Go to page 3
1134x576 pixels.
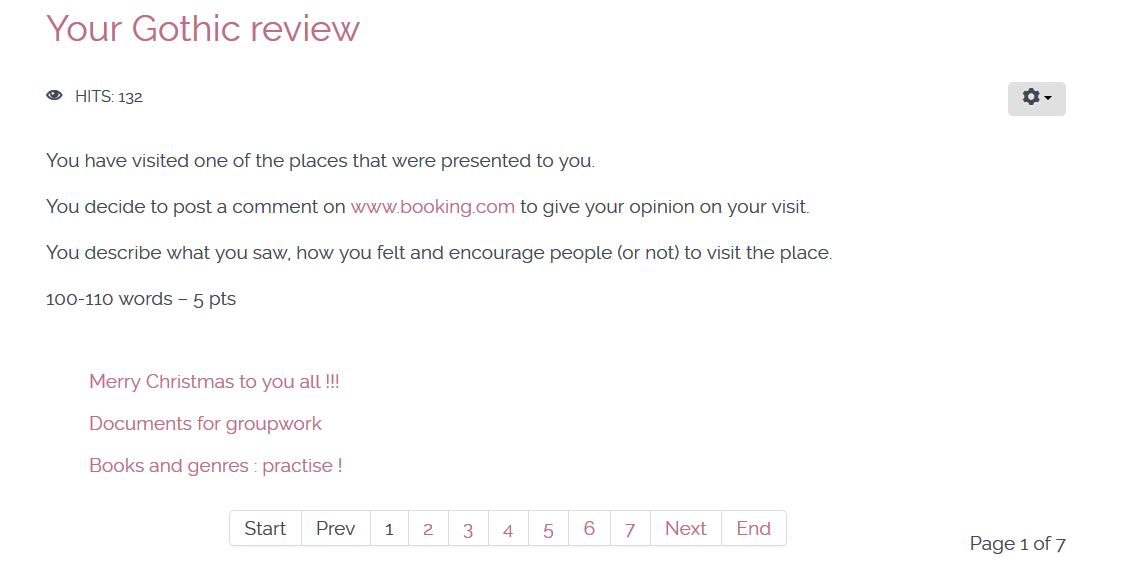point(468,529)
